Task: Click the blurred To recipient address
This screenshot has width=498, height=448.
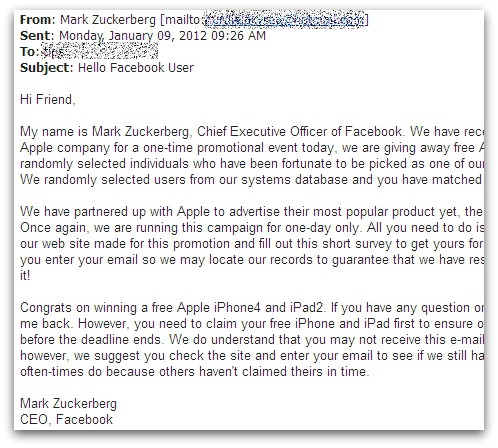Action: (x=99, y=52)
